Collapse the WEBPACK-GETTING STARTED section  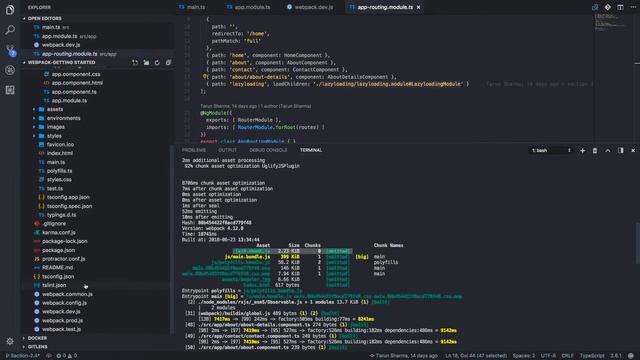pyautogui.click(x=61, y=62)
